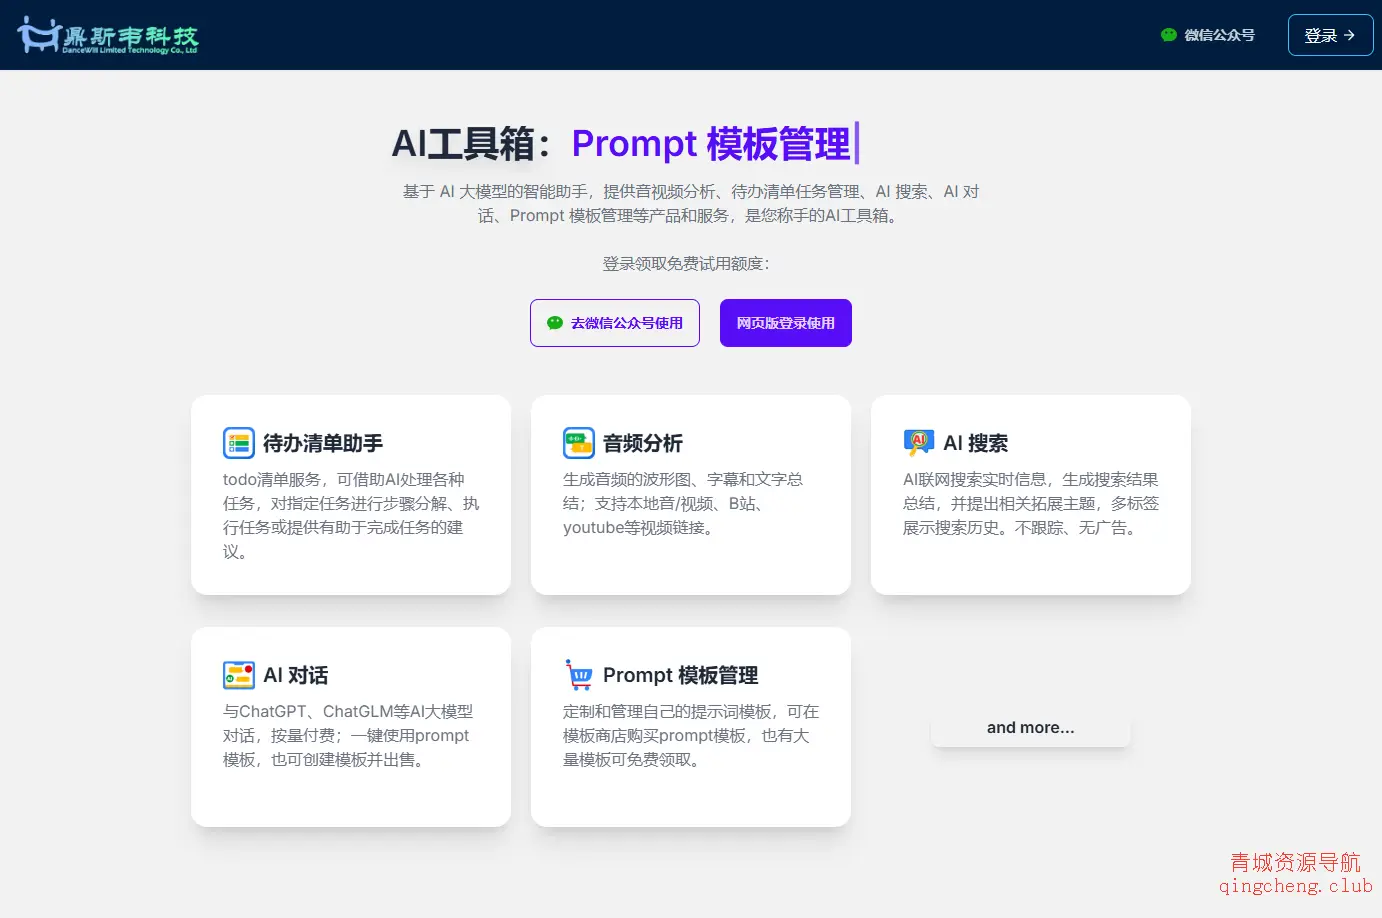
Task: Select the Prompt 模板管理 card heading
Action: 680,675
